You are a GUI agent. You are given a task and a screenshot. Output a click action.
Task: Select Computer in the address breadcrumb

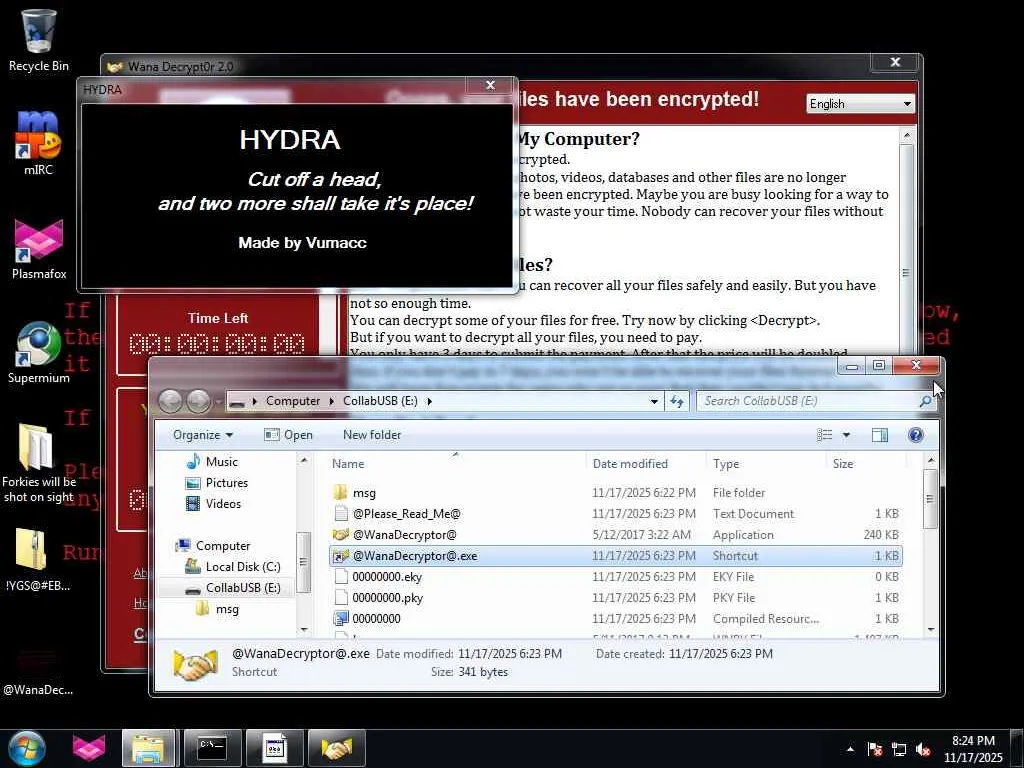[293, 401]
